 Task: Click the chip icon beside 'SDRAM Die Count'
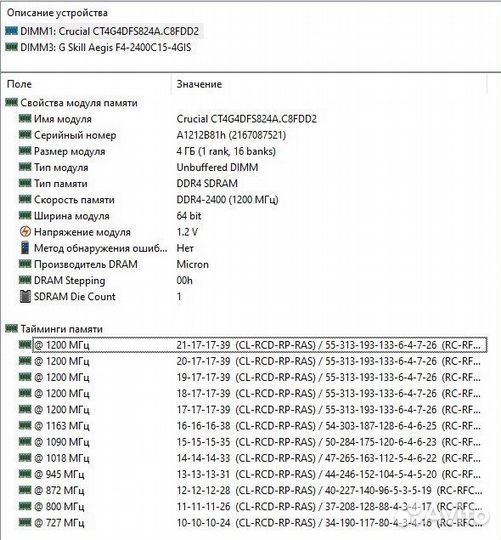point(25,297)
